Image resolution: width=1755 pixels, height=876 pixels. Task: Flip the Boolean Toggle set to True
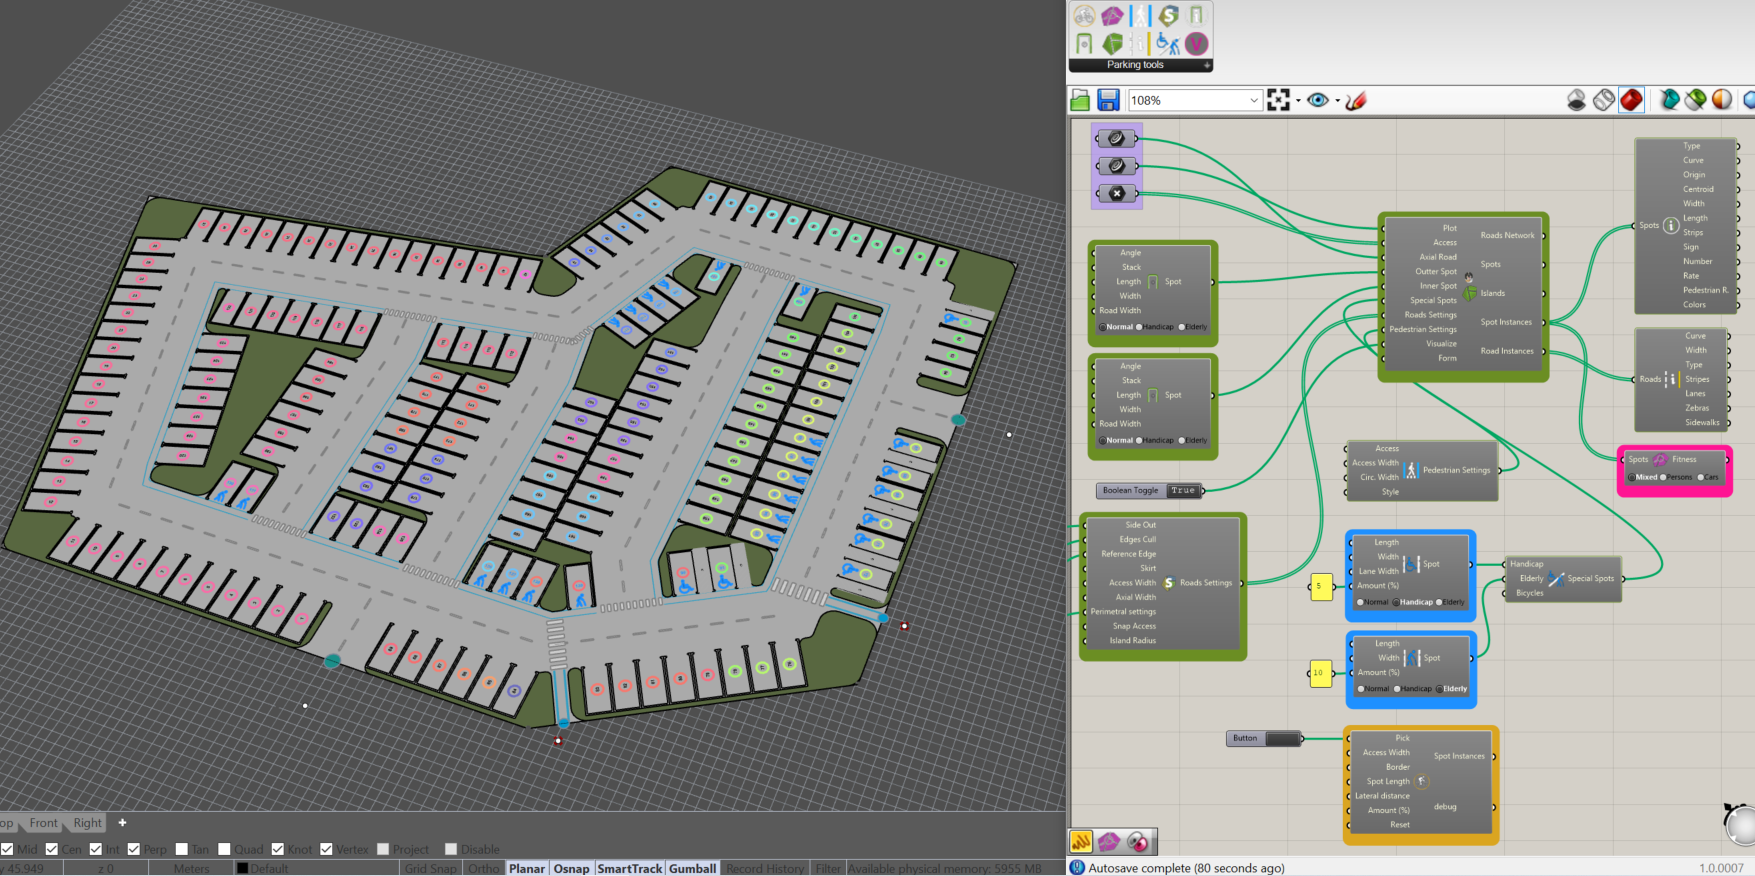point(1183,491)
